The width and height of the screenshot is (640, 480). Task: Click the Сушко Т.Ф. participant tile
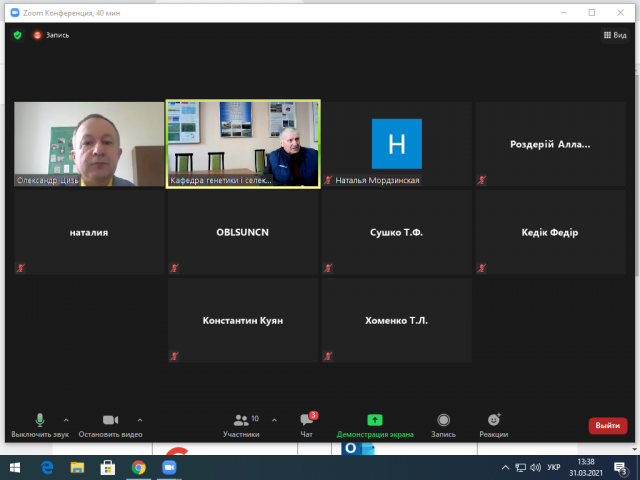click(x=397, y=232)
